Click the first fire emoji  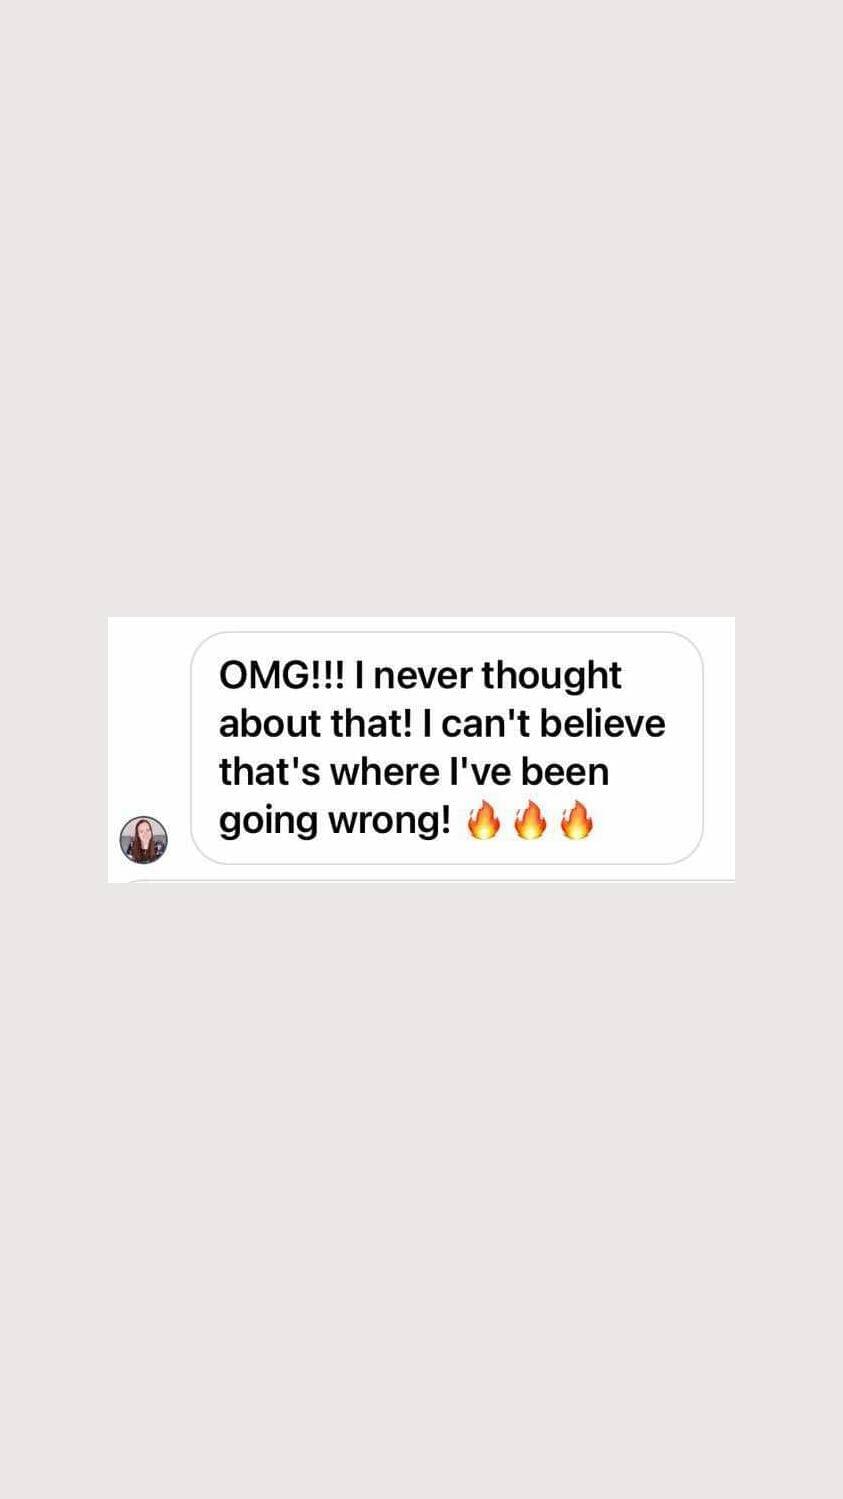click(483, 820)
